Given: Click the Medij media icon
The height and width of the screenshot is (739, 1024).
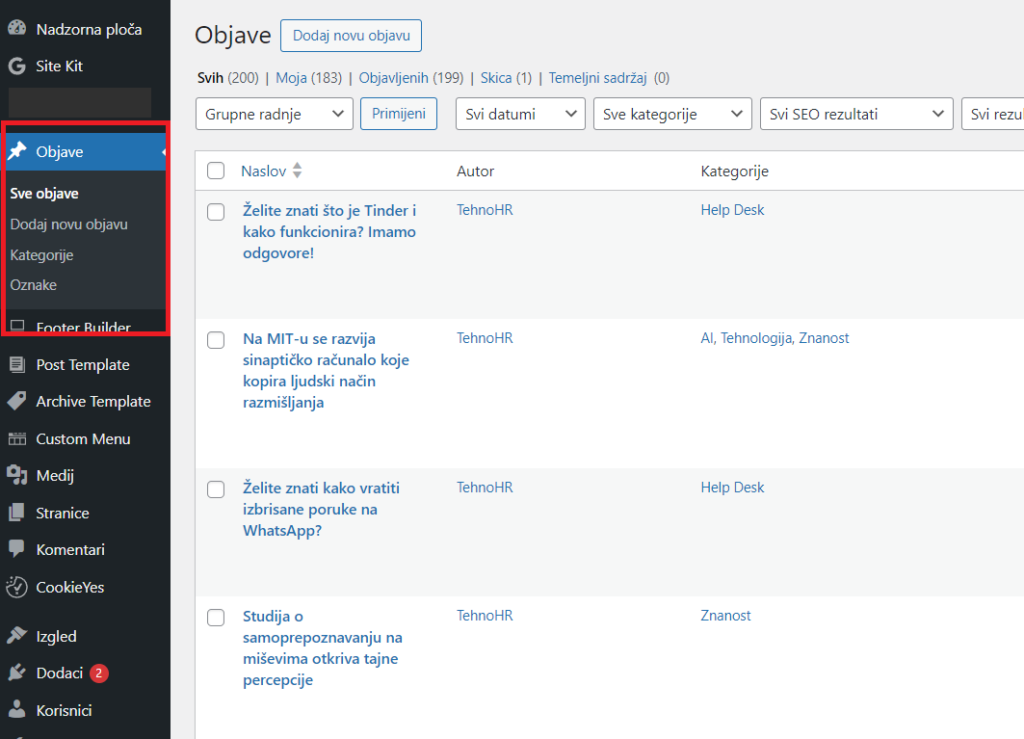Looking at the screenshot, I should point(16,475).
